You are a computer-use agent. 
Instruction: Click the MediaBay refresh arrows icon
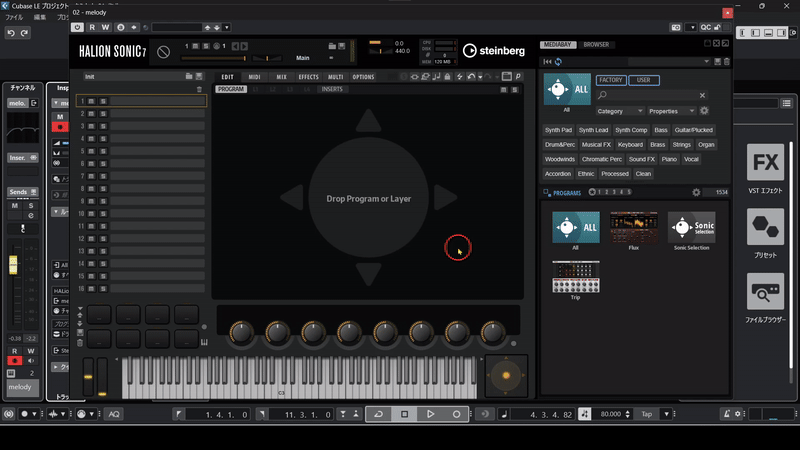[x=558, y=62]
